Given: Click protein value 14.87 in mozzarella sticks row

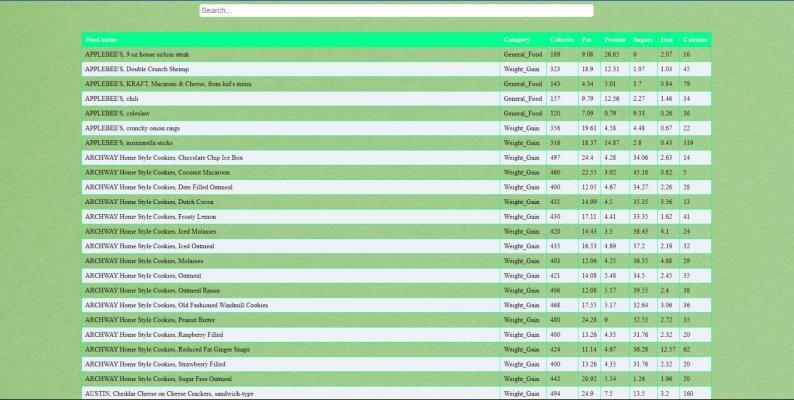Looking at the screenshot, I should (x=612, y=143).
